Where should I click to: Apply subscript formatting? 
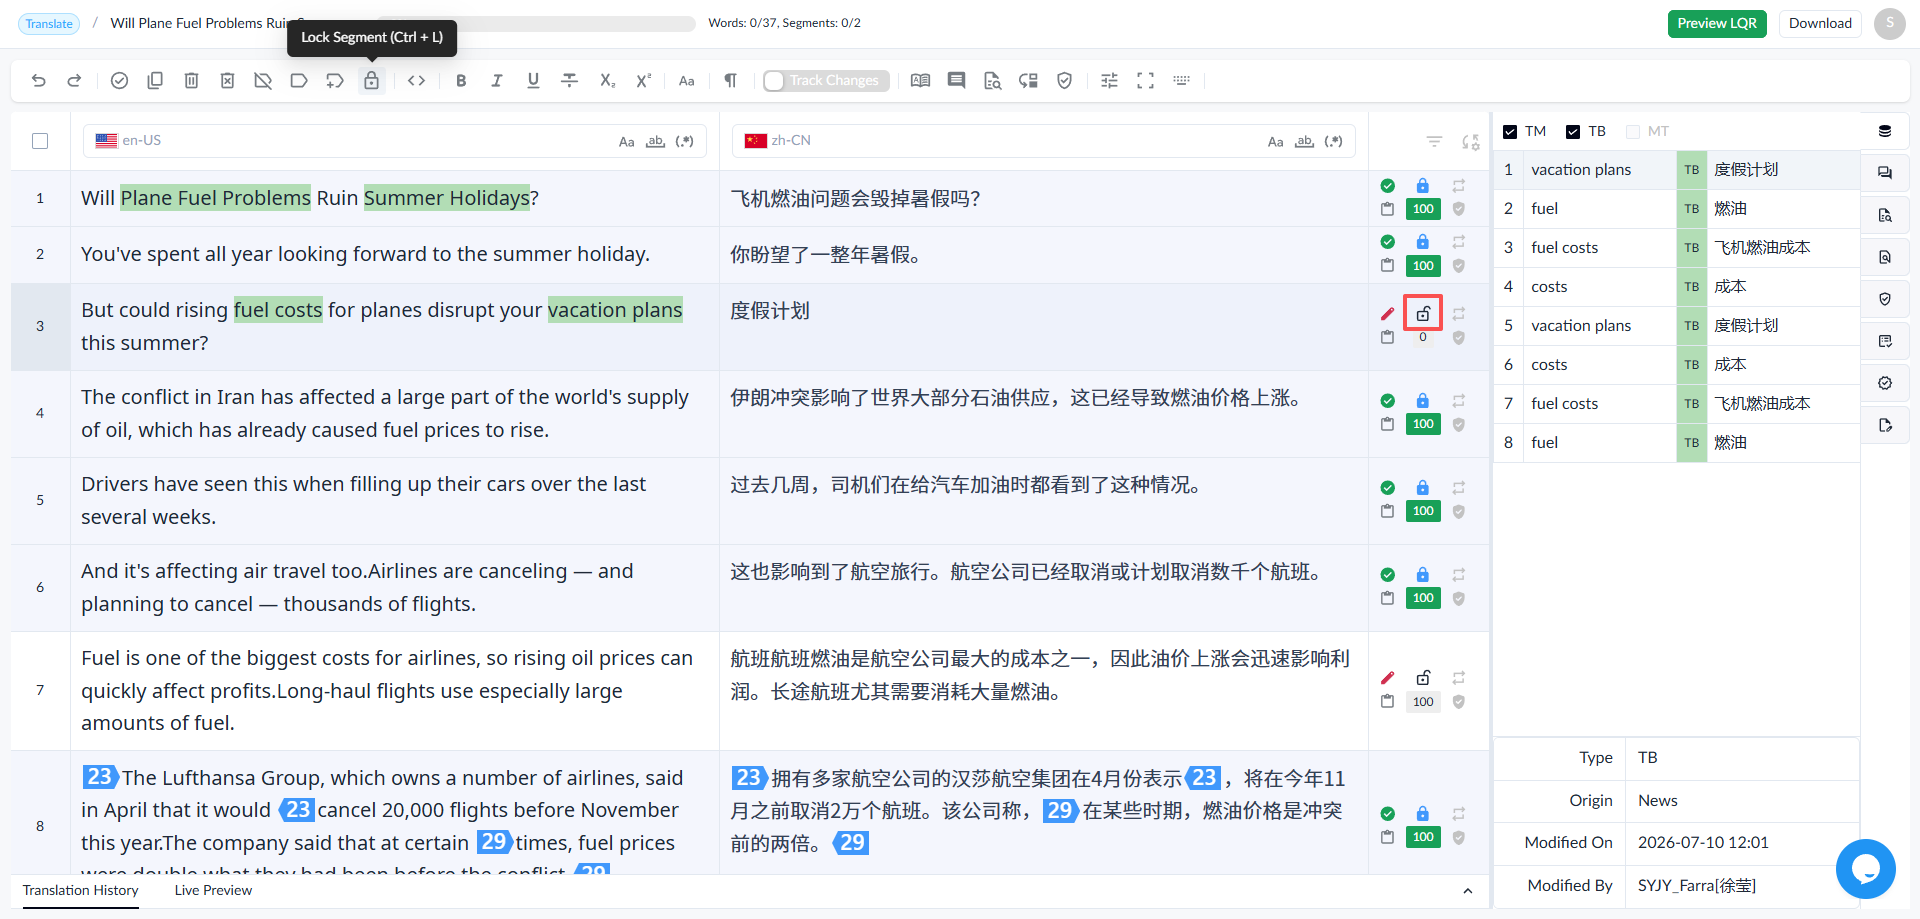(607, 81)
